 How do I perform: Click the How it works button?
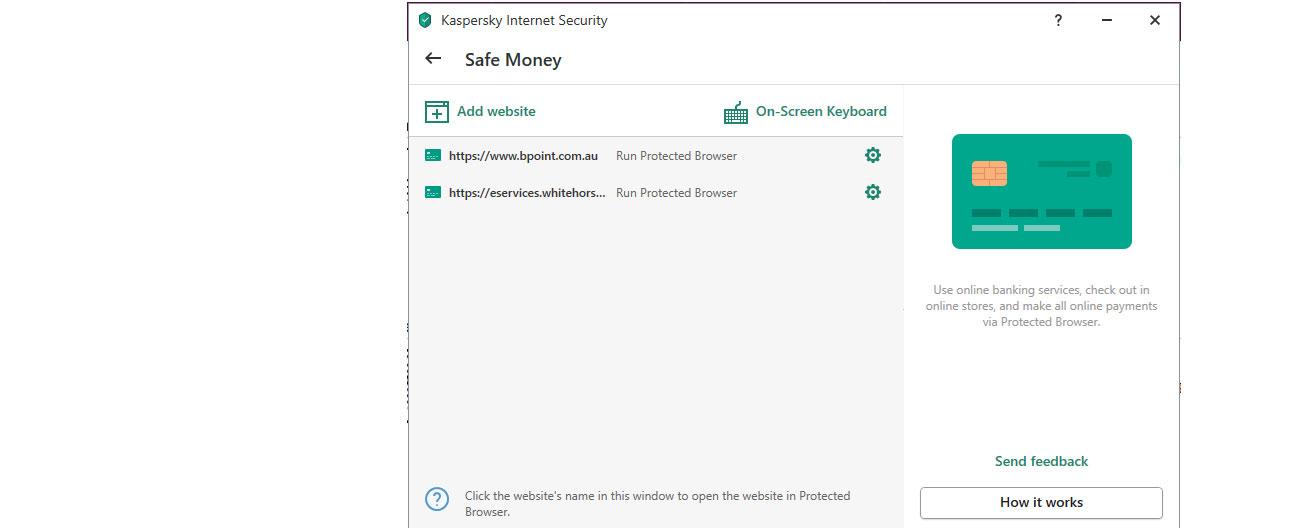(1041, 502)
